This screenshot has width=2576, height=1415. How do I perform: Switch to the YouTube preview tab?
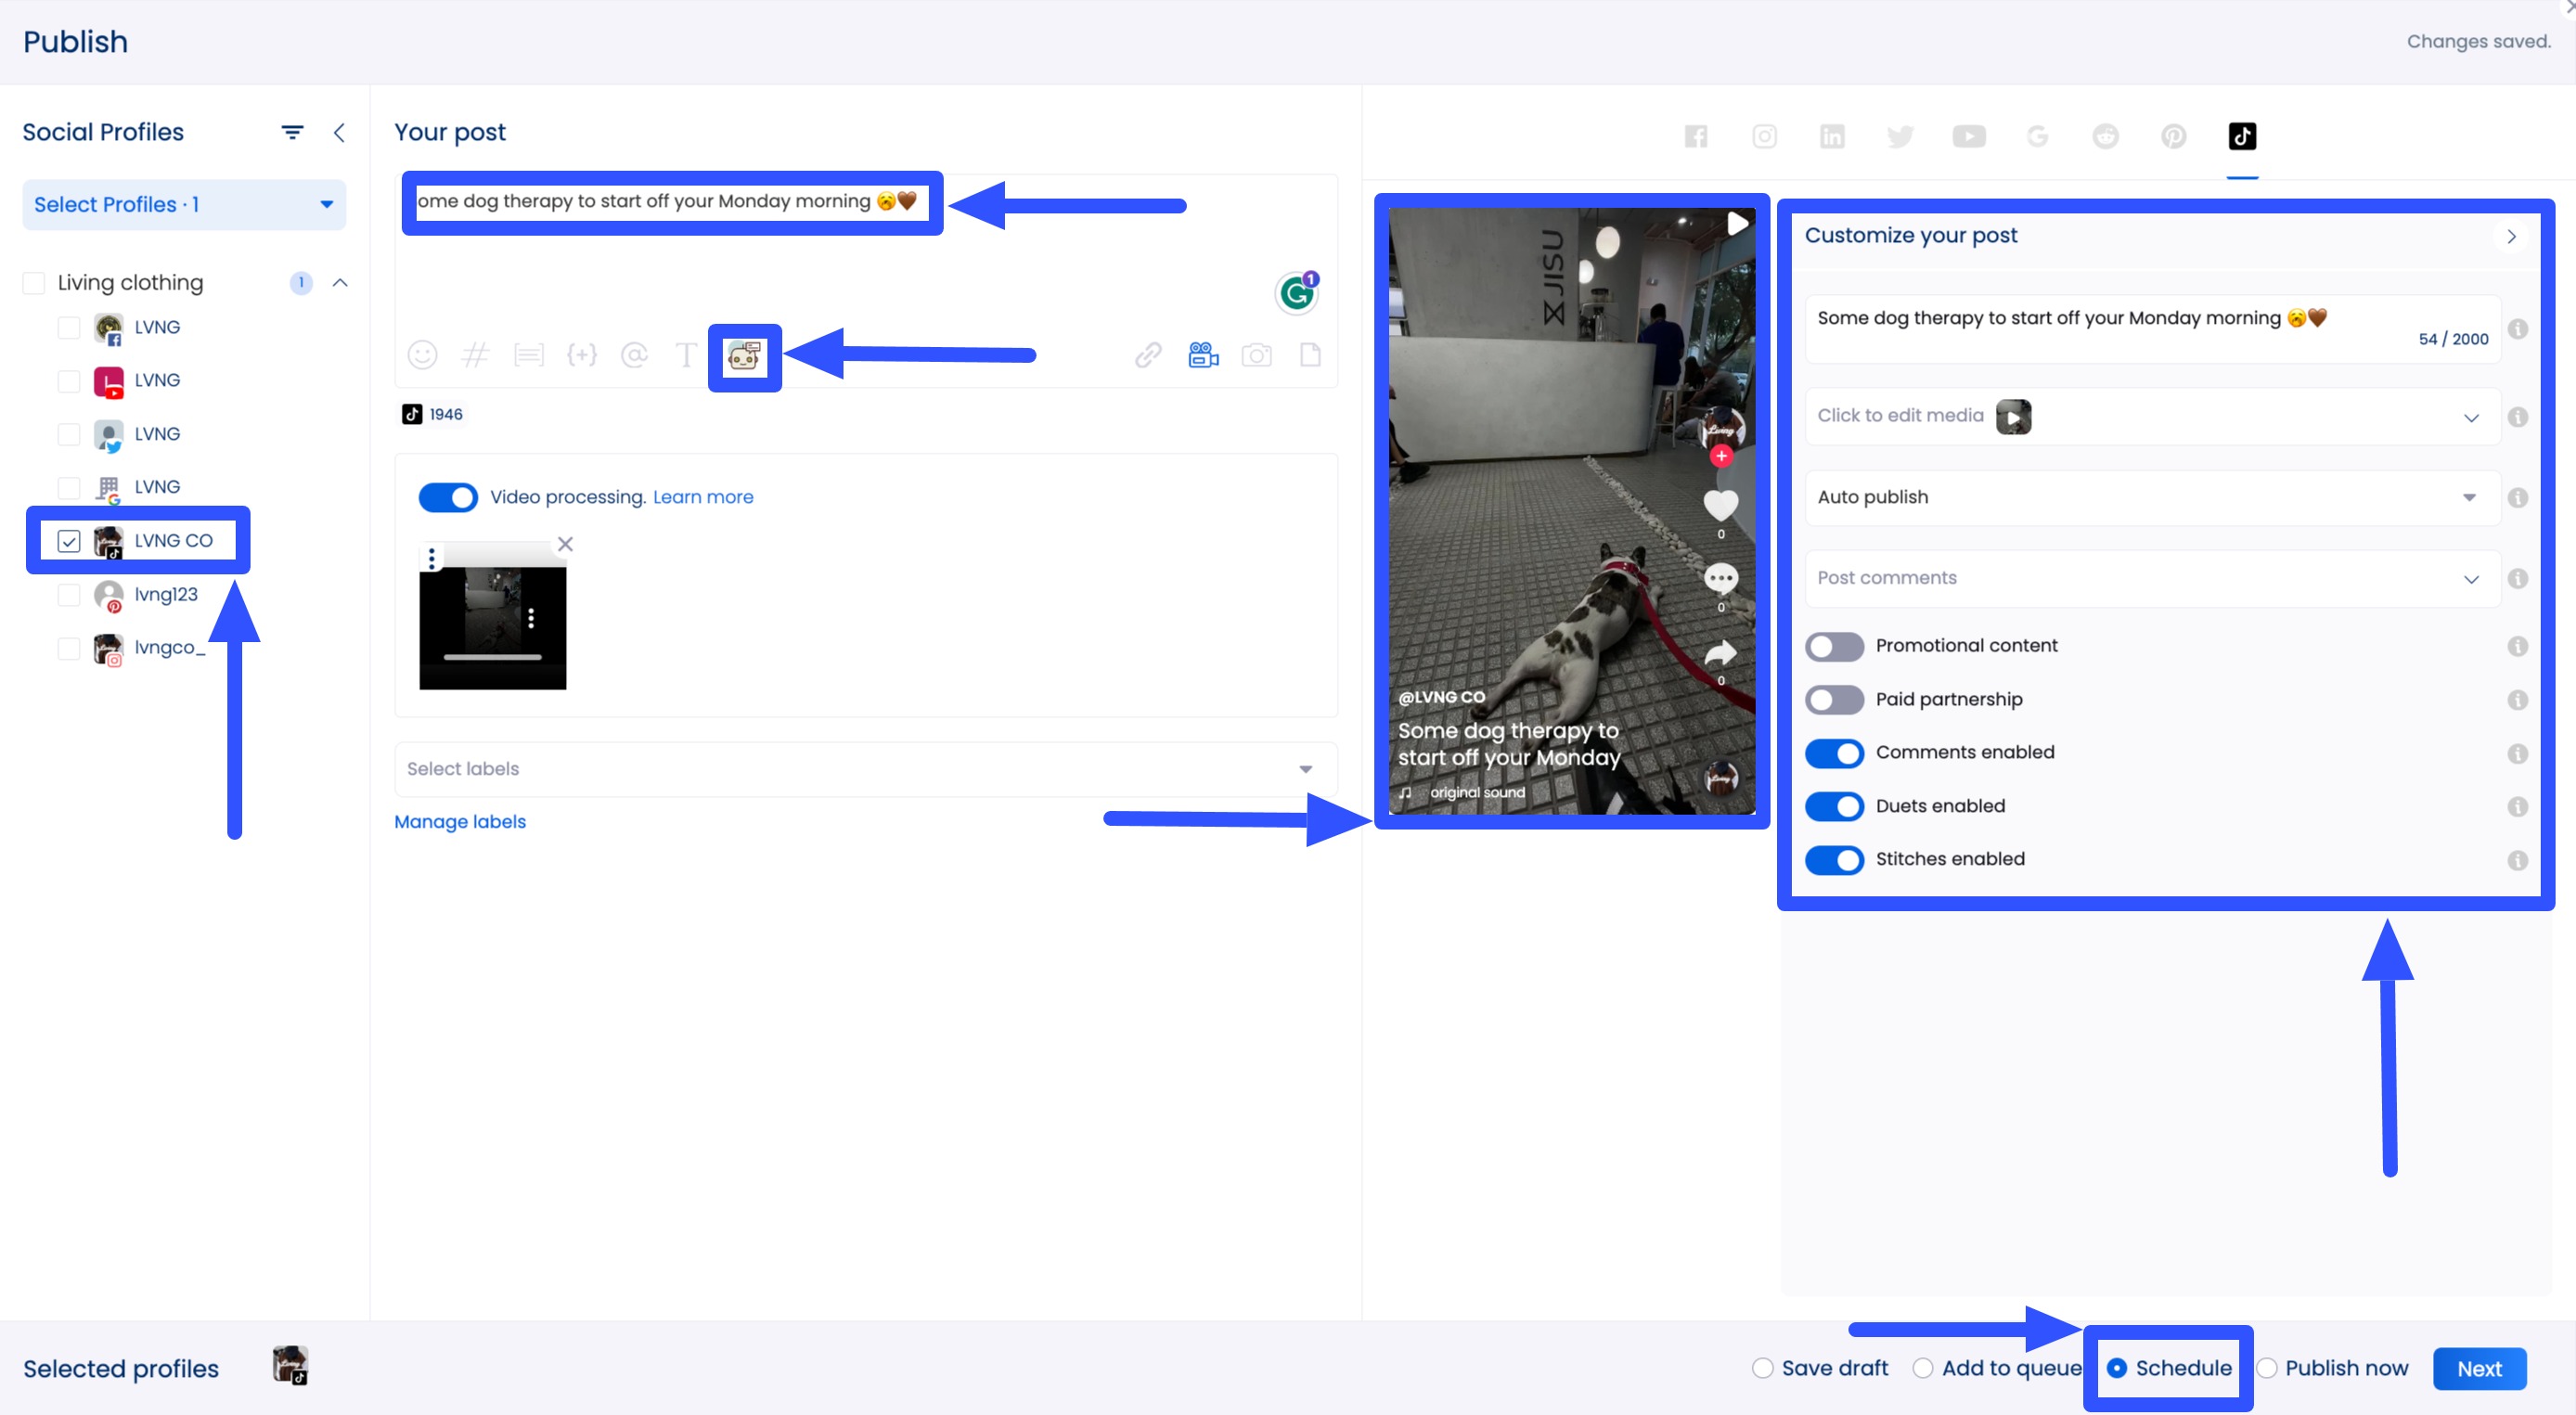1968,136
